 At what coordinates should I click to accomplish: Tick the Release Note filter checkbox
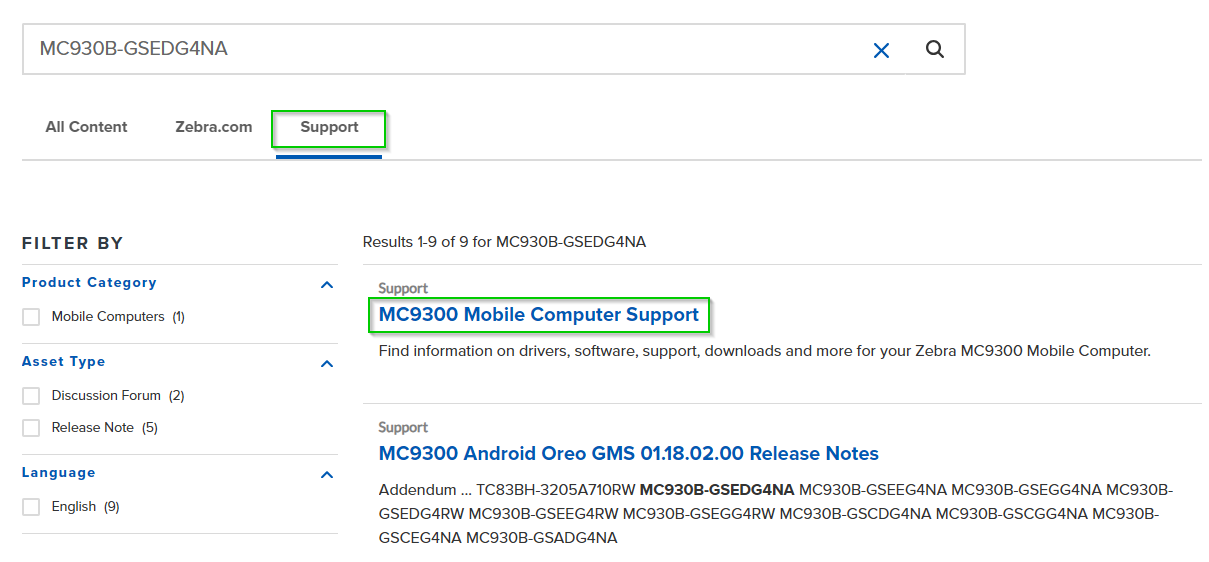tap(31, 428)
